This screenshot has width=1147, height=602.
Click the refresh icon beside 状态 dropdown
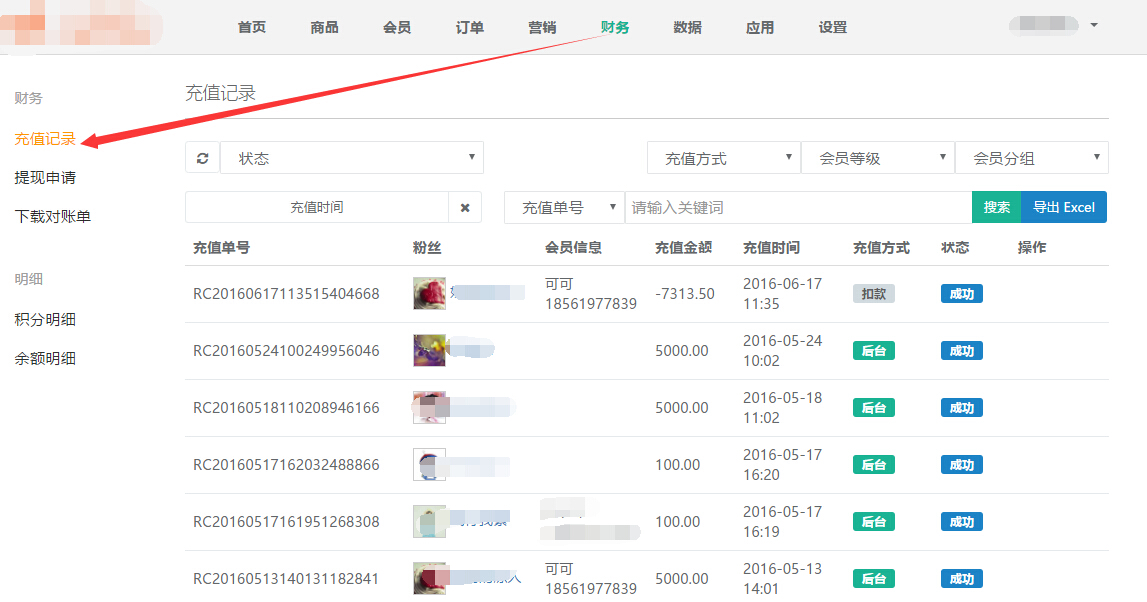click(202, 158)
